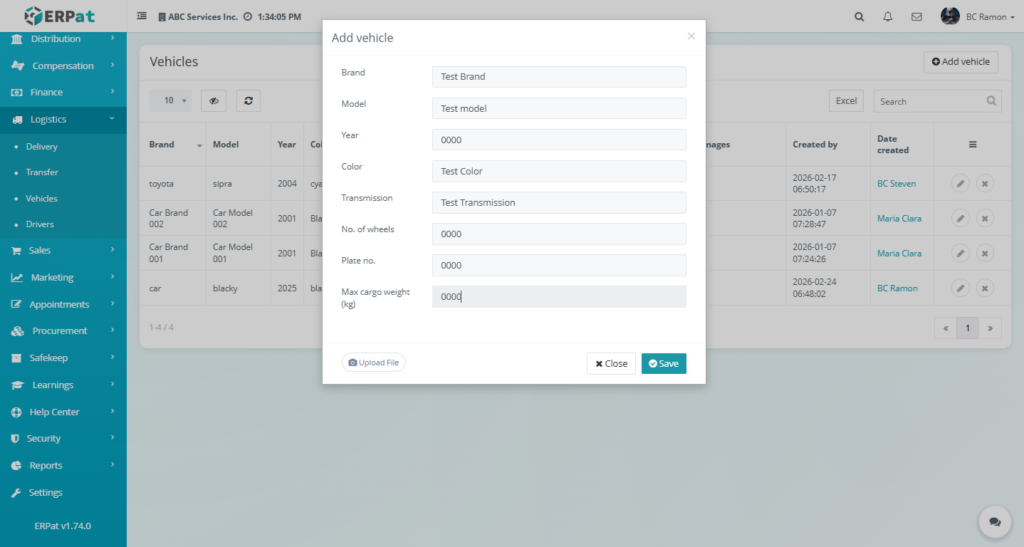
Task: Toggle column visibility eye icon
Action: (x=214, y=101)
